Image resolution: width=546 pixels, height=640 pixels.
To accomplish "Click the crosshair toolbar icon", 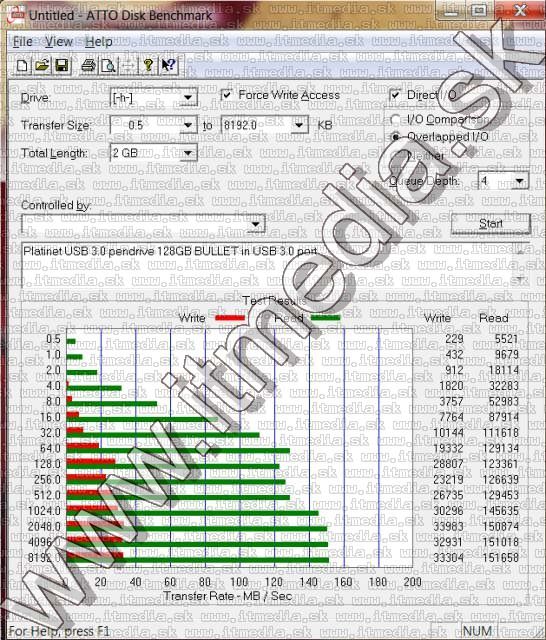I will tap(128, 65).
